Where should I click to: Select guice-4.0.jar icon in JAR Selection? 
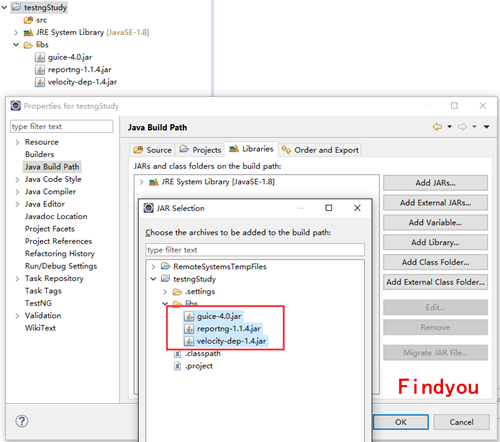coord(189,316)
